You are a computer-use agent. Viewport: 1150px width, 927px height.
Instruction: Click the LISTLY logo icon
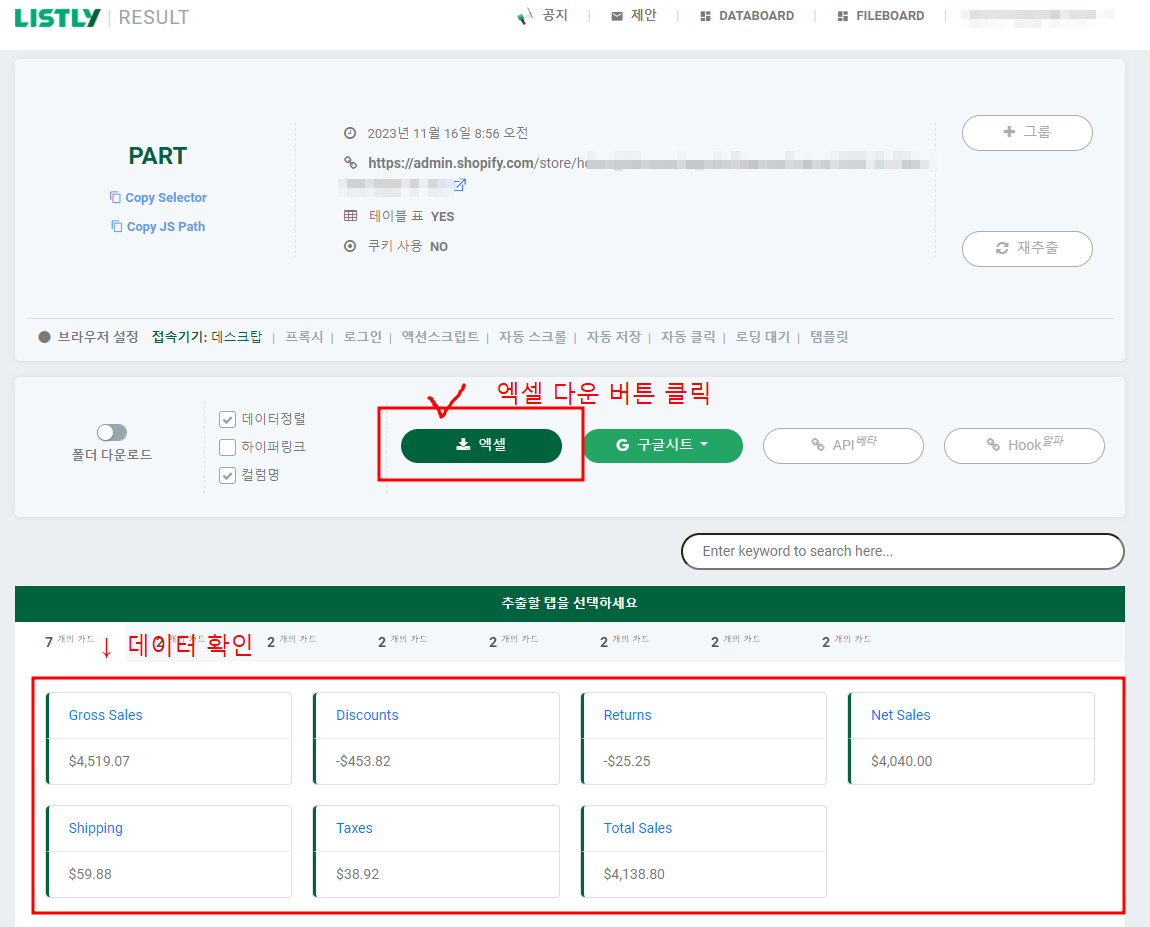point(57,16)
